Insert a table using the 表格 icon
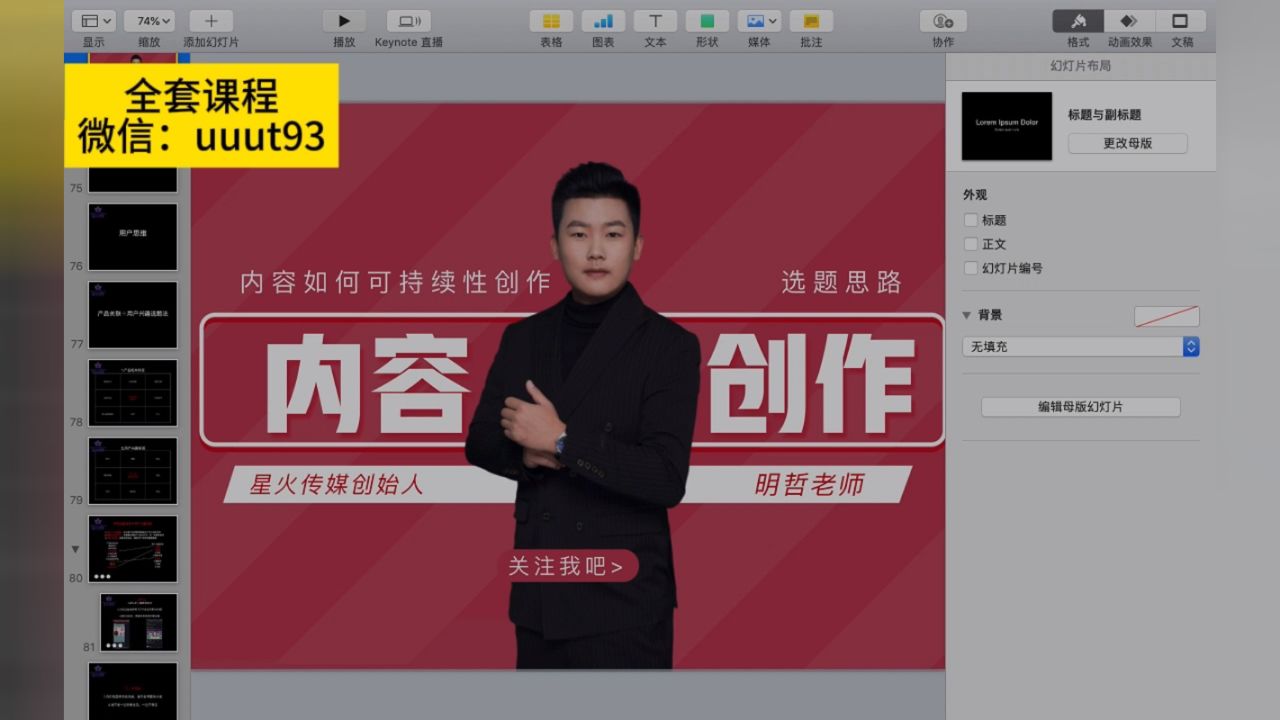The width and height of the screenshot is (1280, 720). (550, 20)
